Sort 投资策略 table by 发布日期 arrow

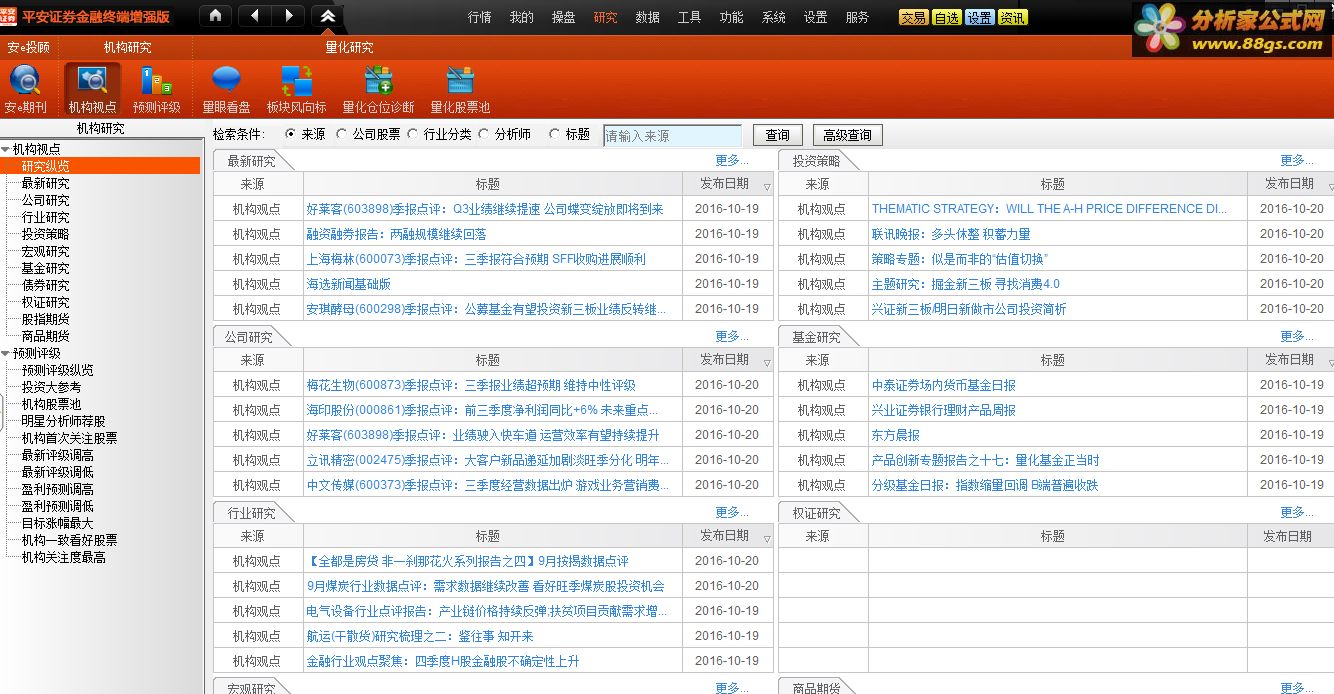(1331, 186)
